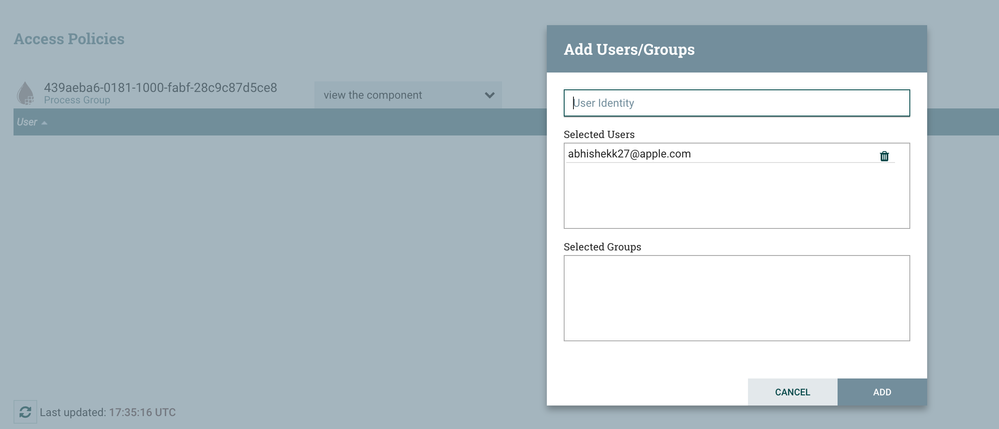Screen dimensions: 999x429
Task: Select the component ID 439aeba6-0181-1000-fabf-28c9c87d5ce8
Action: [161, 88]
